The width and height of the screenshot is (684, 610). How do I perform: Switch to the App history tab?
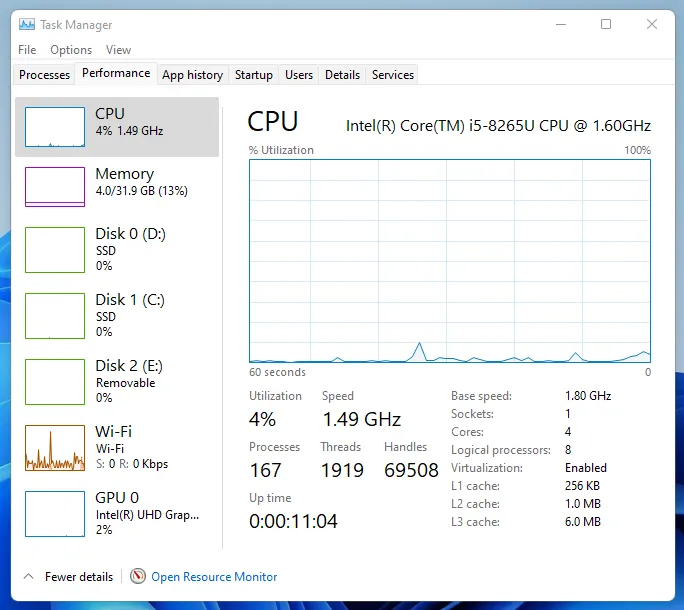[x=192, y=75]
